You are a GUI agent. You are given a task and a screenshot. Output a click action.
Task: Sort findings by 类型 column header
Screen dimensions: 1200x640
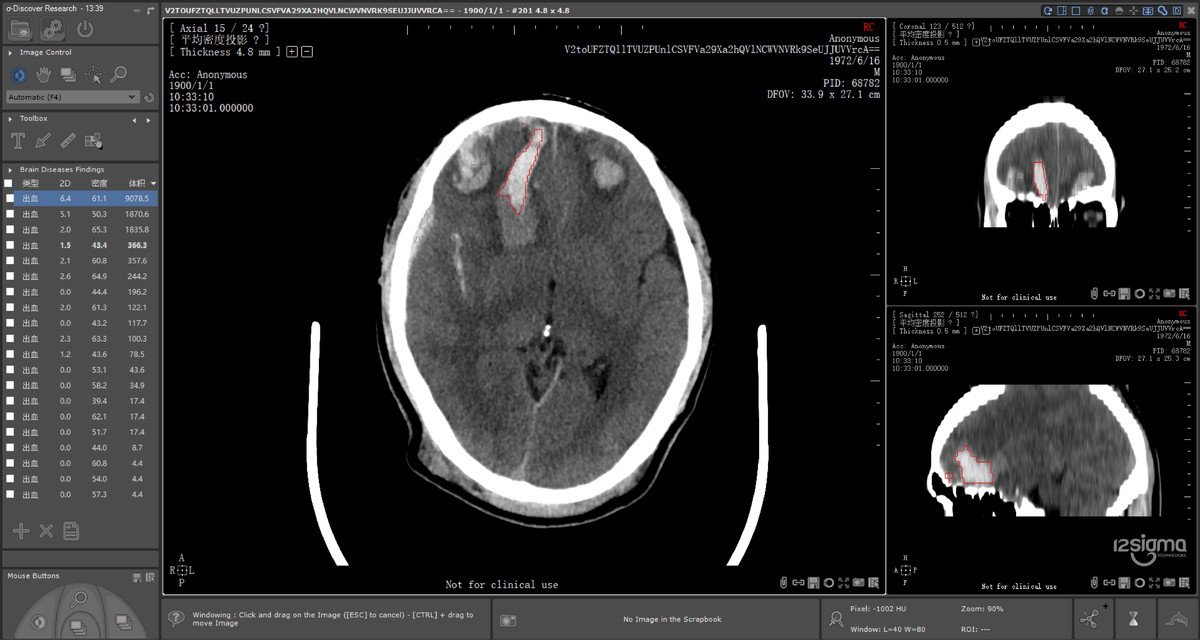pyautogui.click(x=31, y=184)
